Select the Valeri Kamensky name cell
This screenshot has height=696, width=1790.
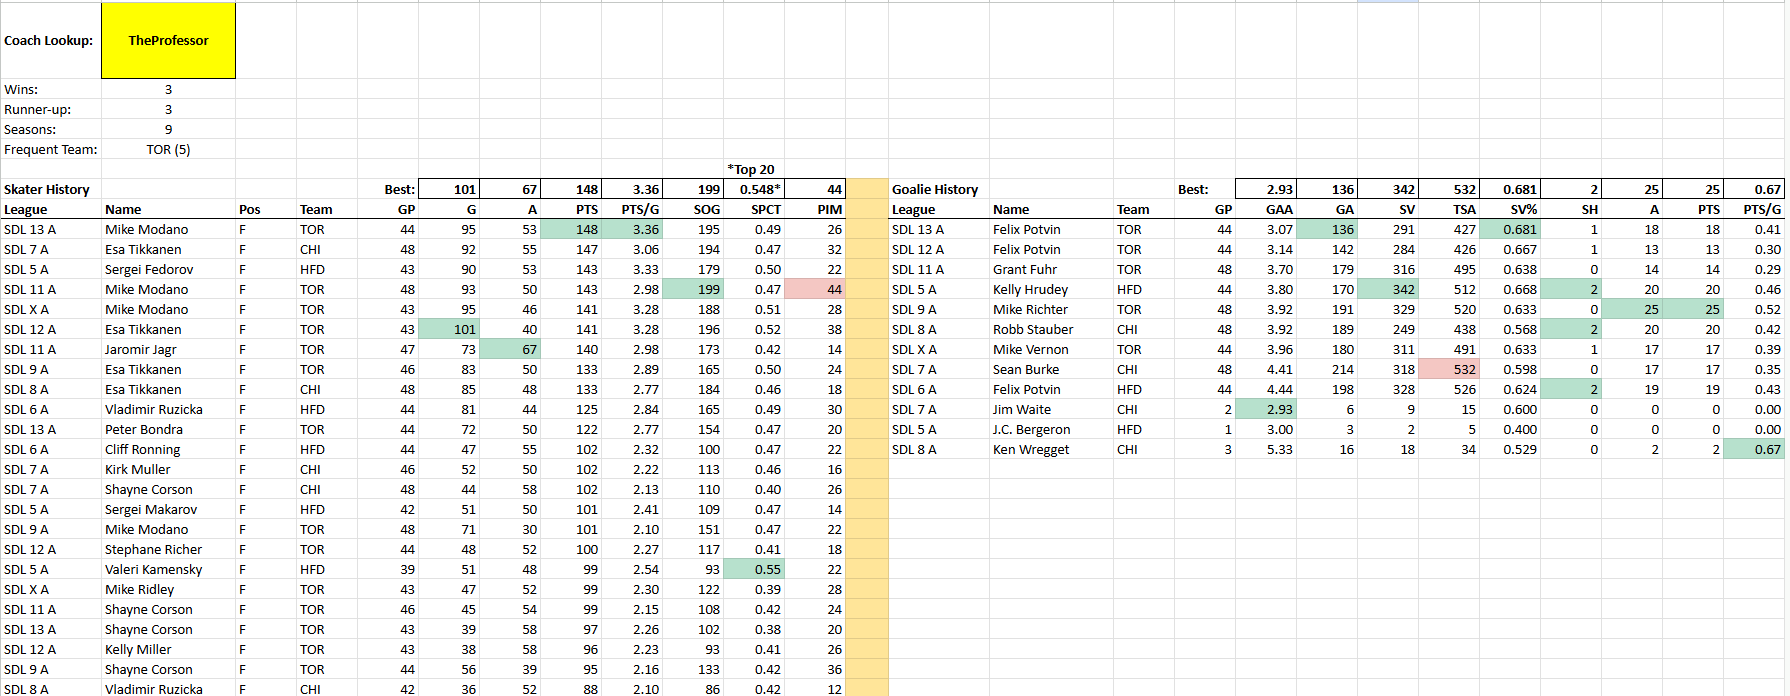tap(153, 570)
